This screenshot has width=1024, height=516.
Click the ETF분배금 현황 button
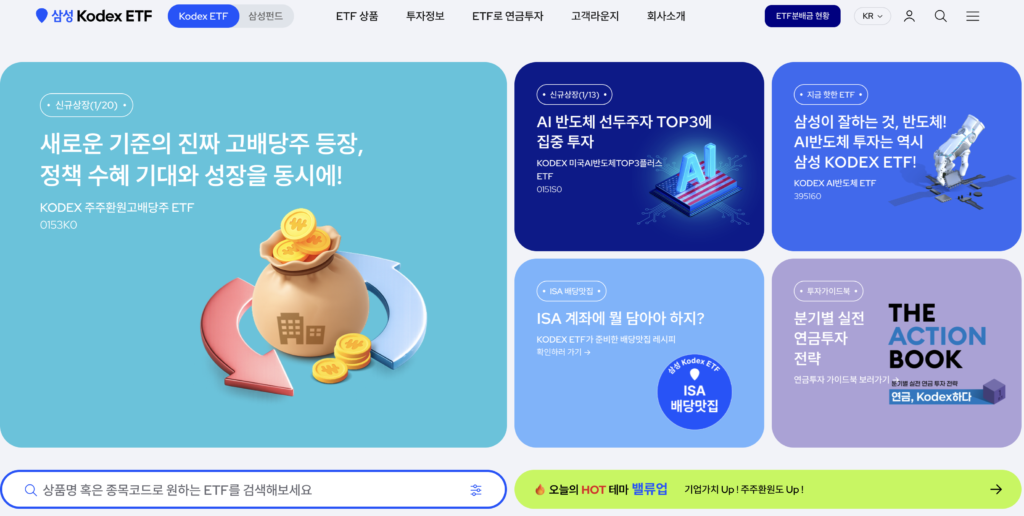point(803,16)
